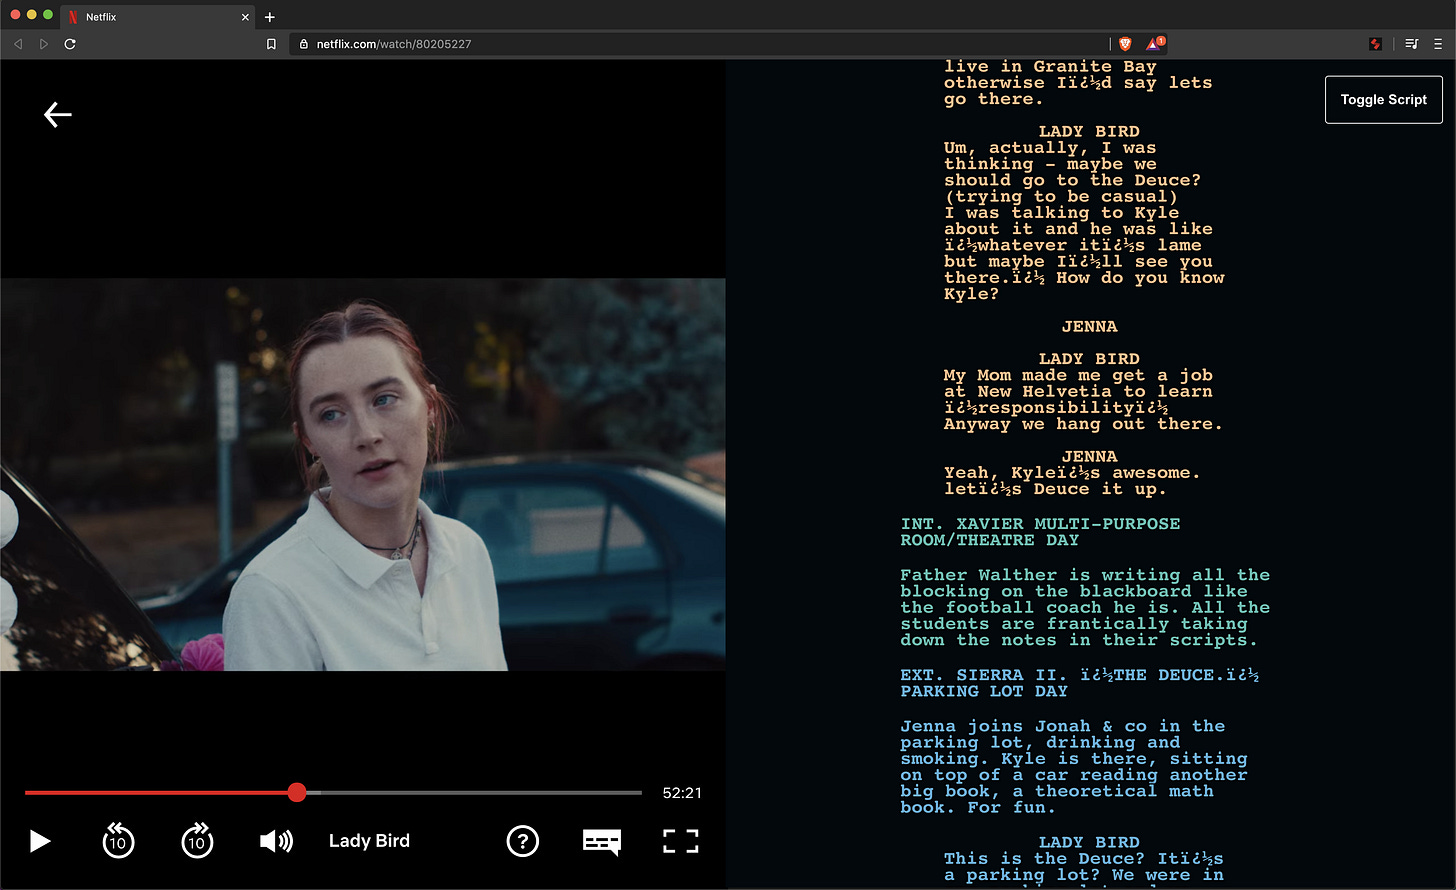Image resolution: width=1456 pixels, height=890 pixels.
Task: View site security lock info
Action: (x=304, y=44)
